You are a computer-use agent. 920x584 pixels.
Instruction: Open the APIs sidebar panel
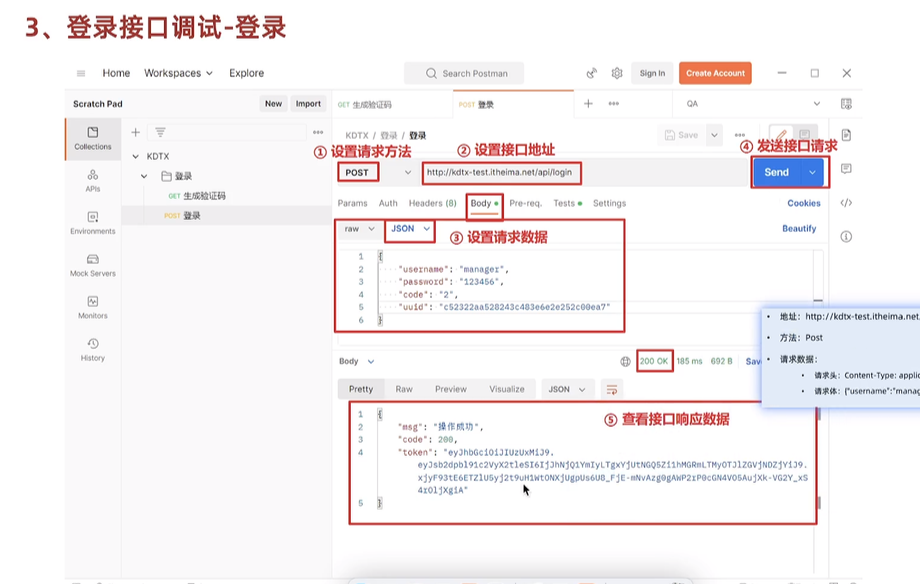click(x=93, y=181)
